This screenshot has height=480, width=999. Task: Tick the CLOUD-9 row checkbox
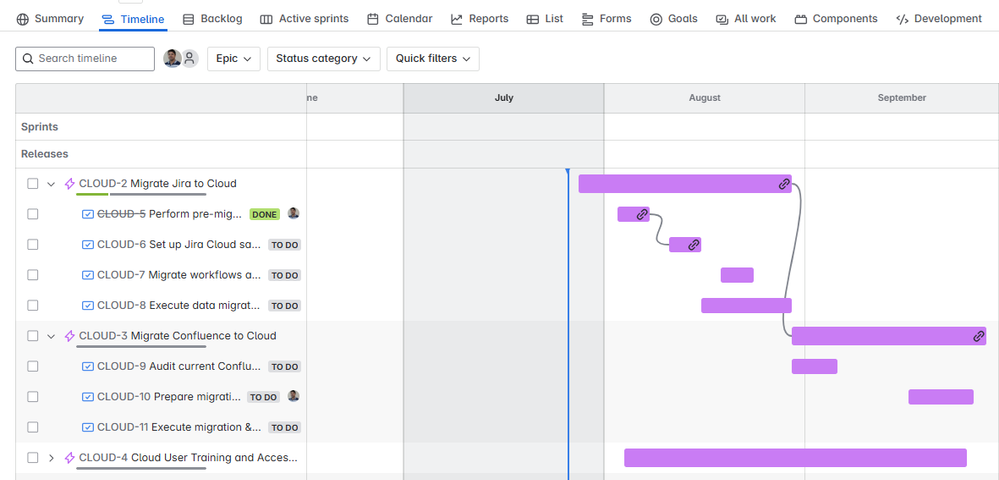32,367
